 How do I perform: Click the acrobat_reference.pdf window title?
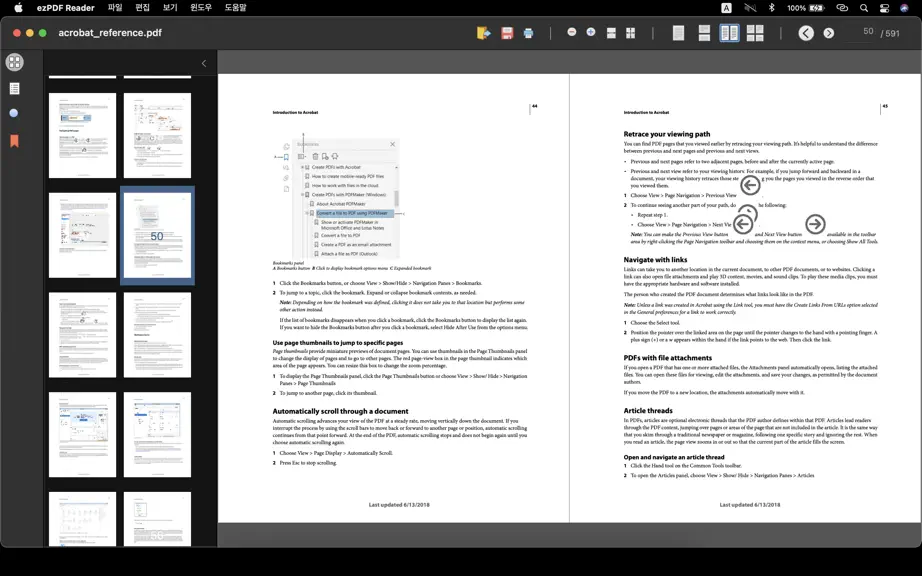(x=110, y=33)
